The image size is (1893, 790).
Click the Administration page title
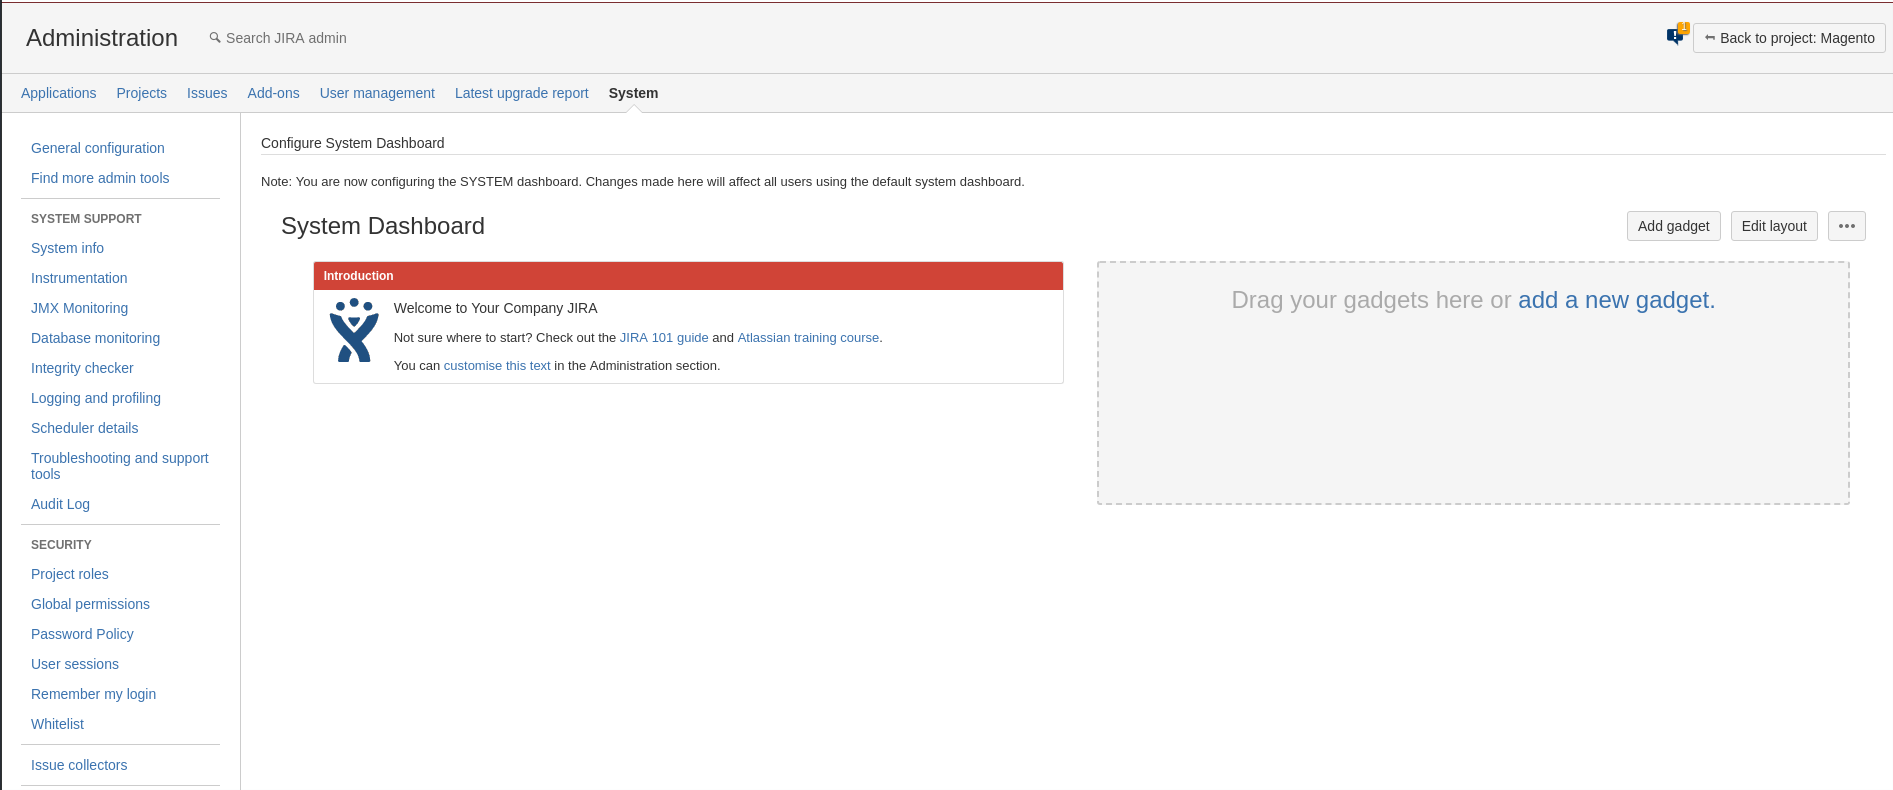tap(102, 38)
